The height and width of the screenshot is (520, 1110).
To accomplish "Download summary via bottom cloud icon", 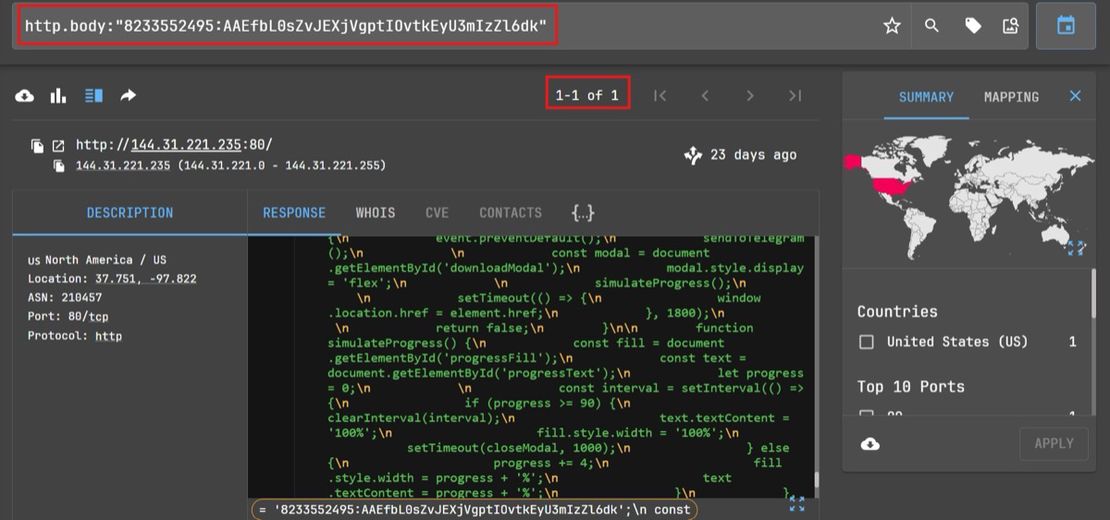I will pyautogui.click(x=870, y=444).
